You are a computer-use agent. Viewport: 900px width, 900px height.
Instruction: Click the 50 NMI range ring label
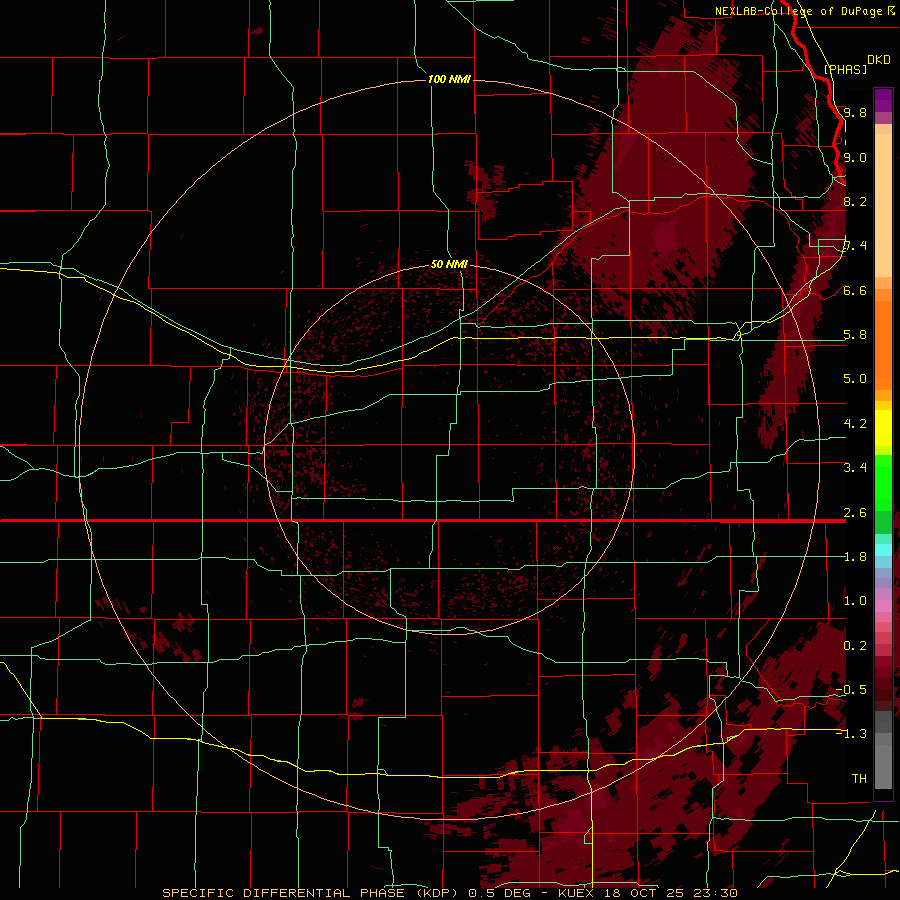(449, 264)
